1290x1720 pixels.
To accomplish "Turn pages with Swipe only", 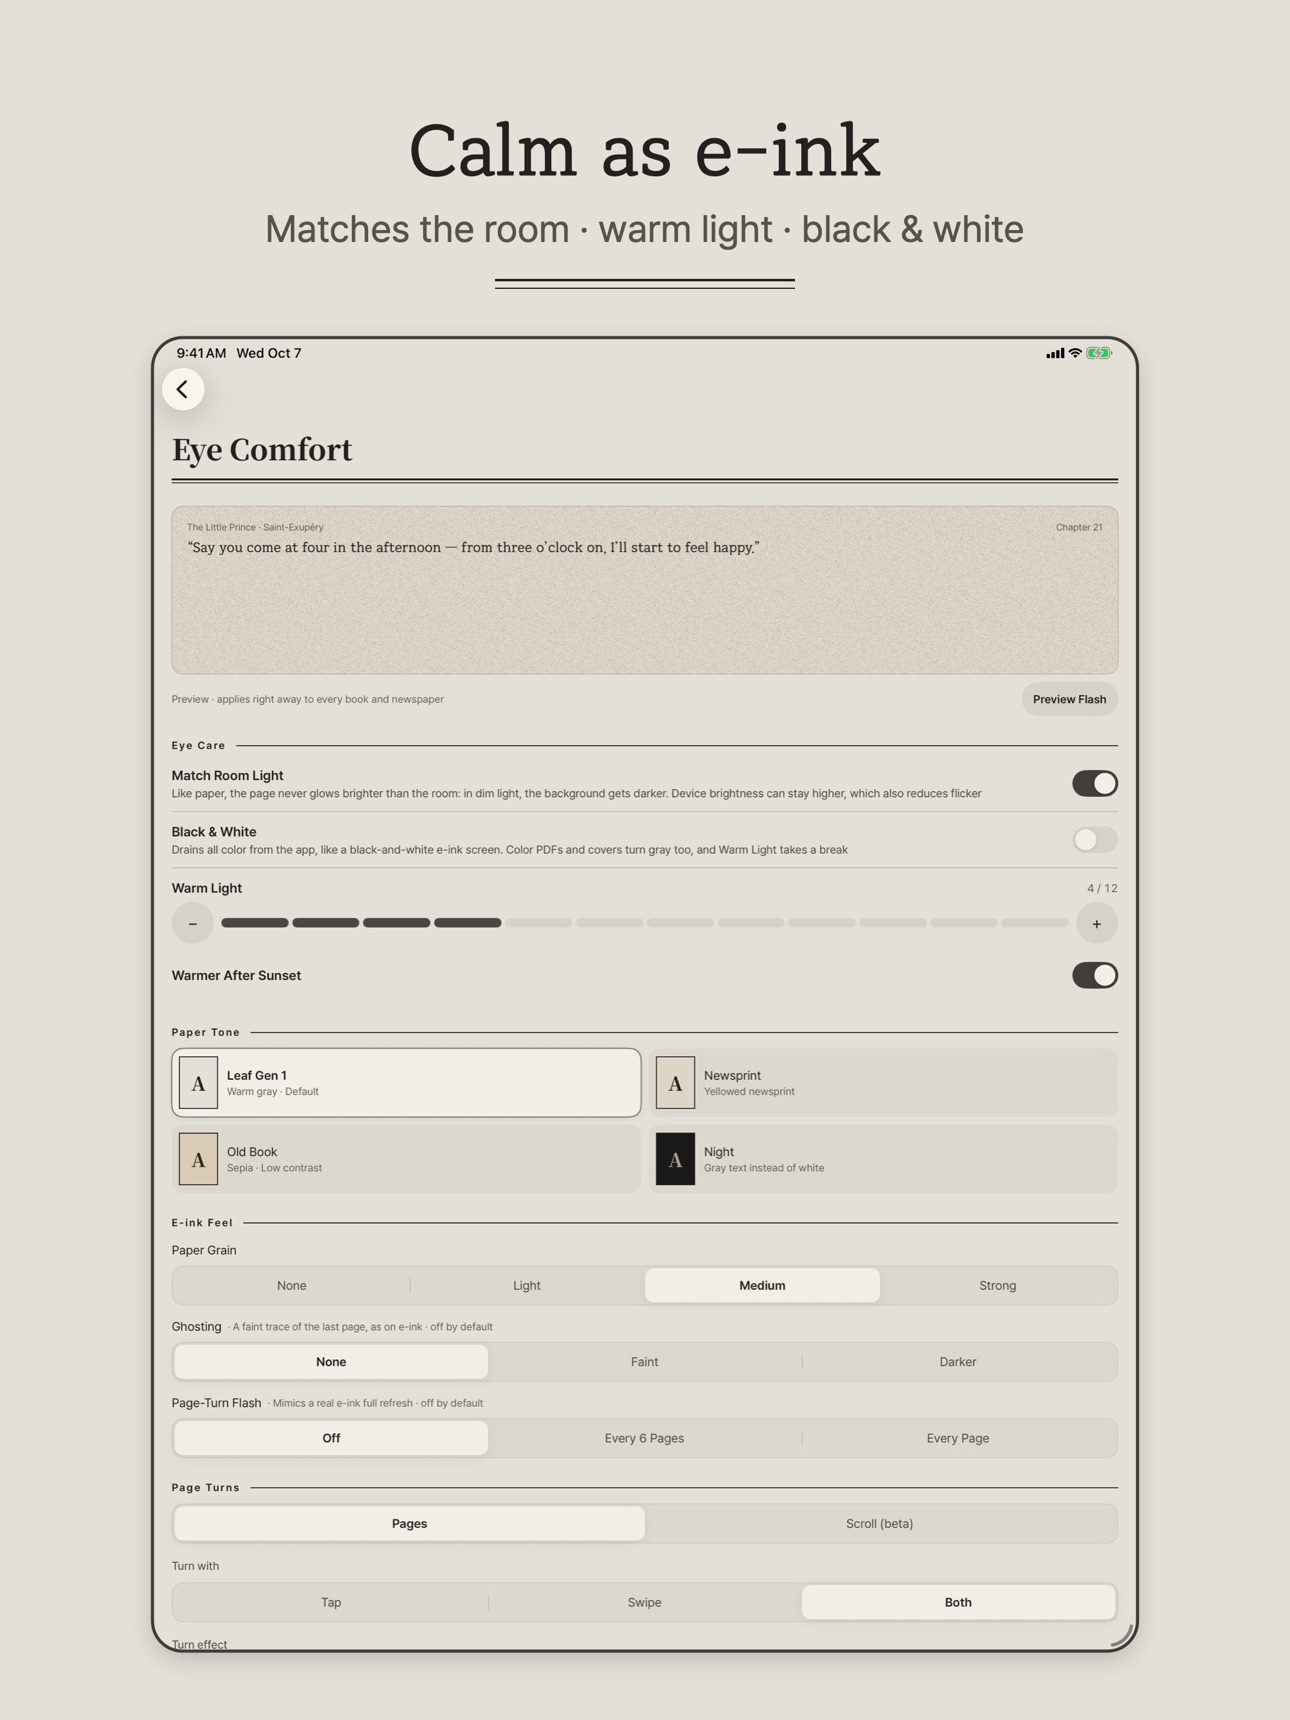I will (645, 1602).
